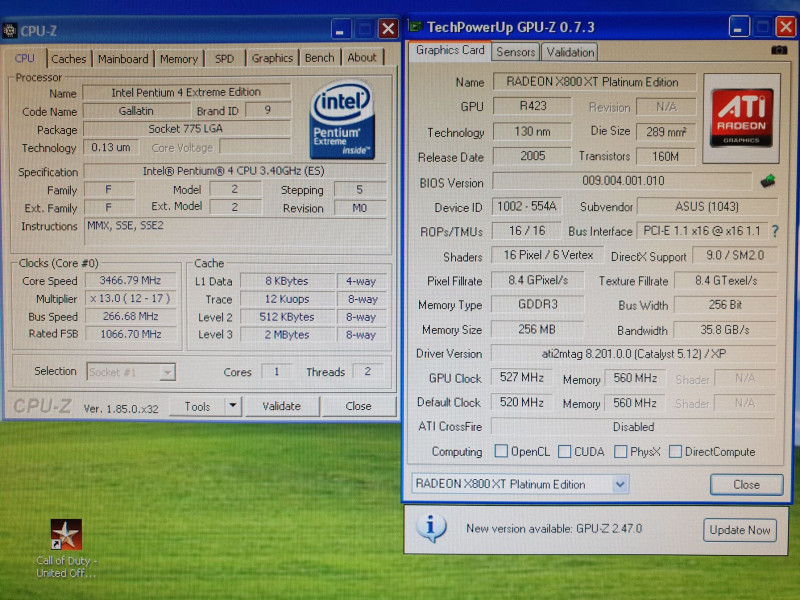This screenshot has height=600, width=800.
Task: Close GPU-Z with the title bar X
Action: point(786,26)
